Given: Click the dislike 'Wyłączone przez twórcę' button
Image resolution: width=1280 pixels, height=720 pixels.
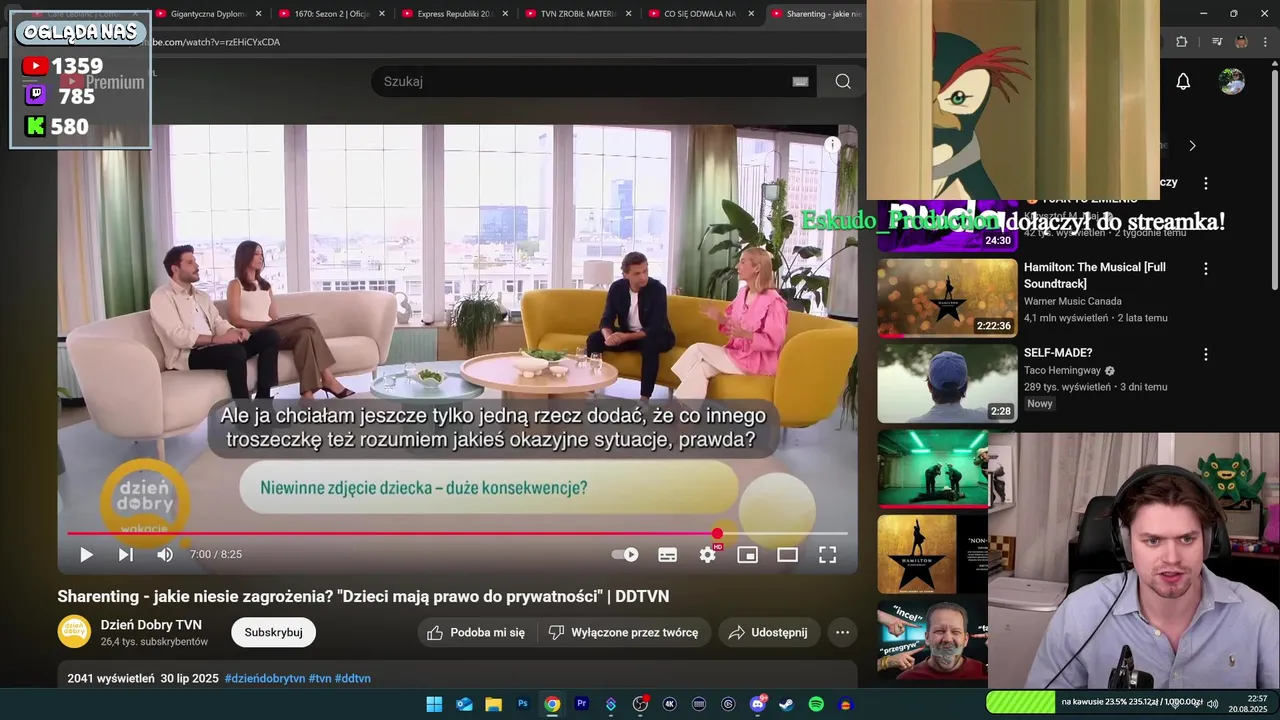Looking at the screenshot, I should (624, 632).
